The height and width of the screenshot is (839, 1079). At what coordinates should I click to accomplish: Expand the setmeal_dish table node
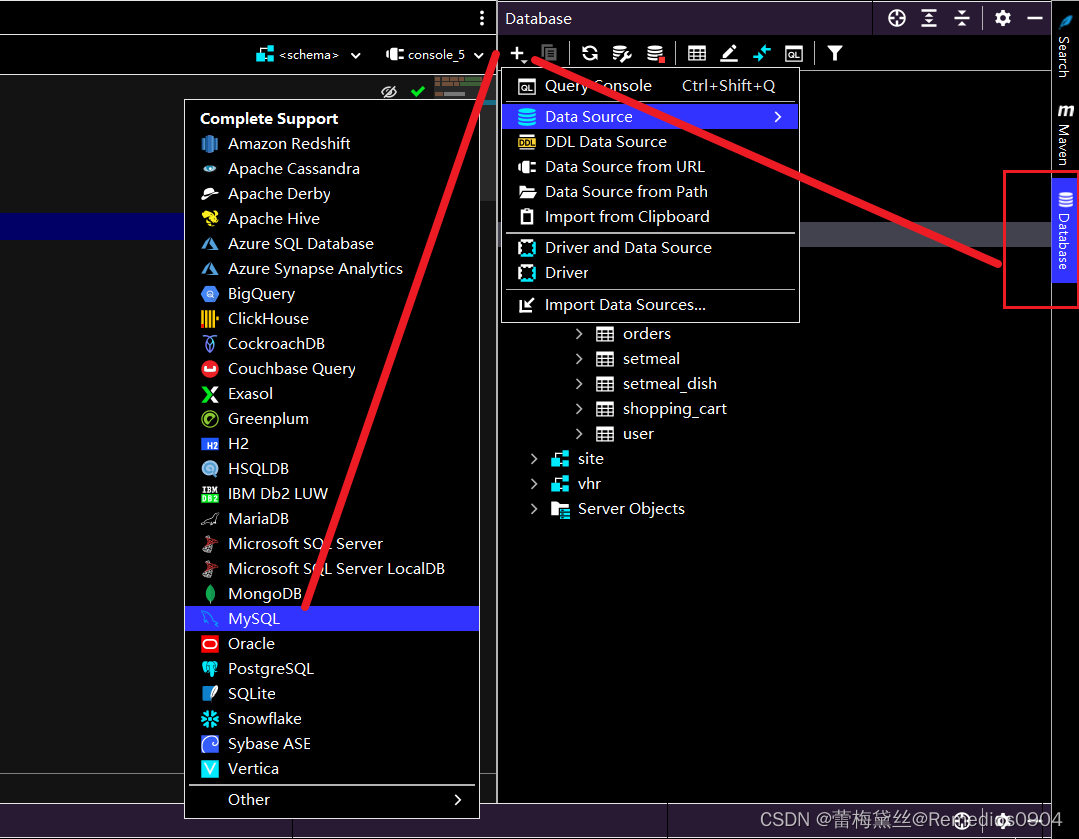[579, 384]
